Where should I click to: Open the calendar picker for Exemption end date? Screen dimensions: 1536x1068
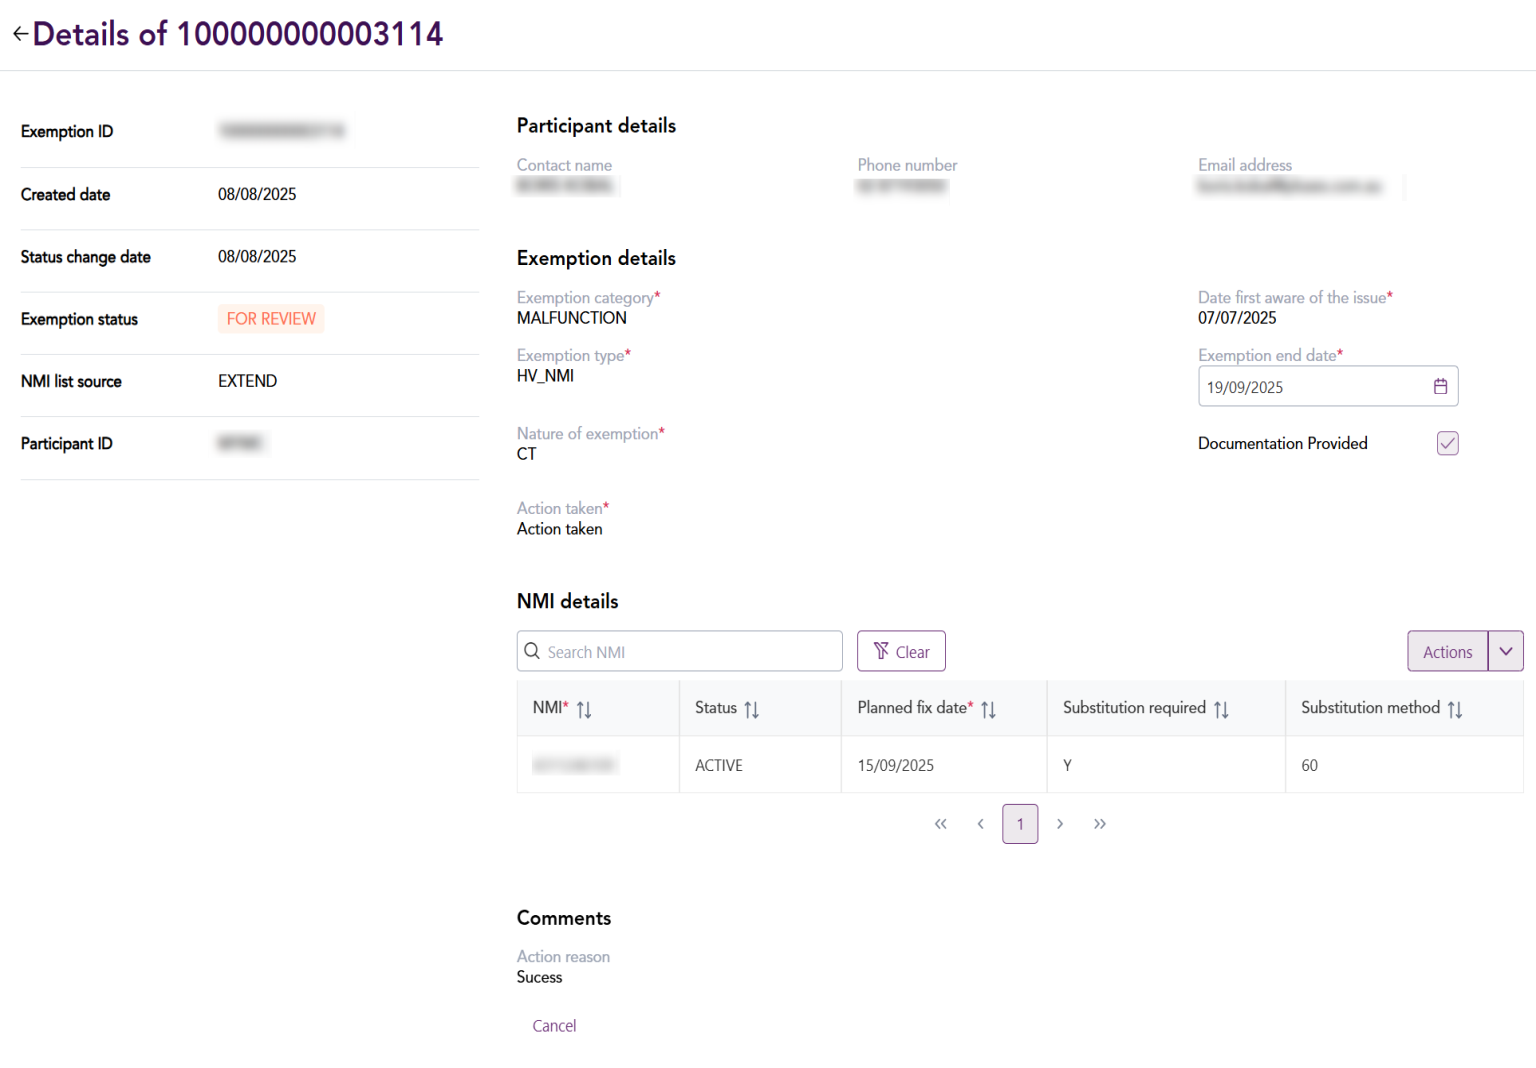tap(1440, 387)
